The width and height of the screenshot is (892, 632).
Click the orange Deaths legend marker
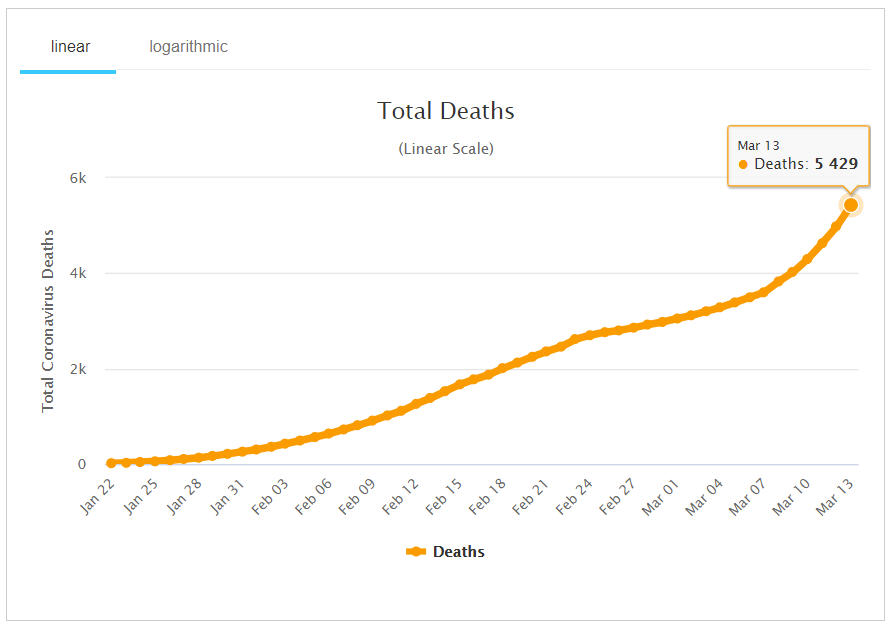416,552
